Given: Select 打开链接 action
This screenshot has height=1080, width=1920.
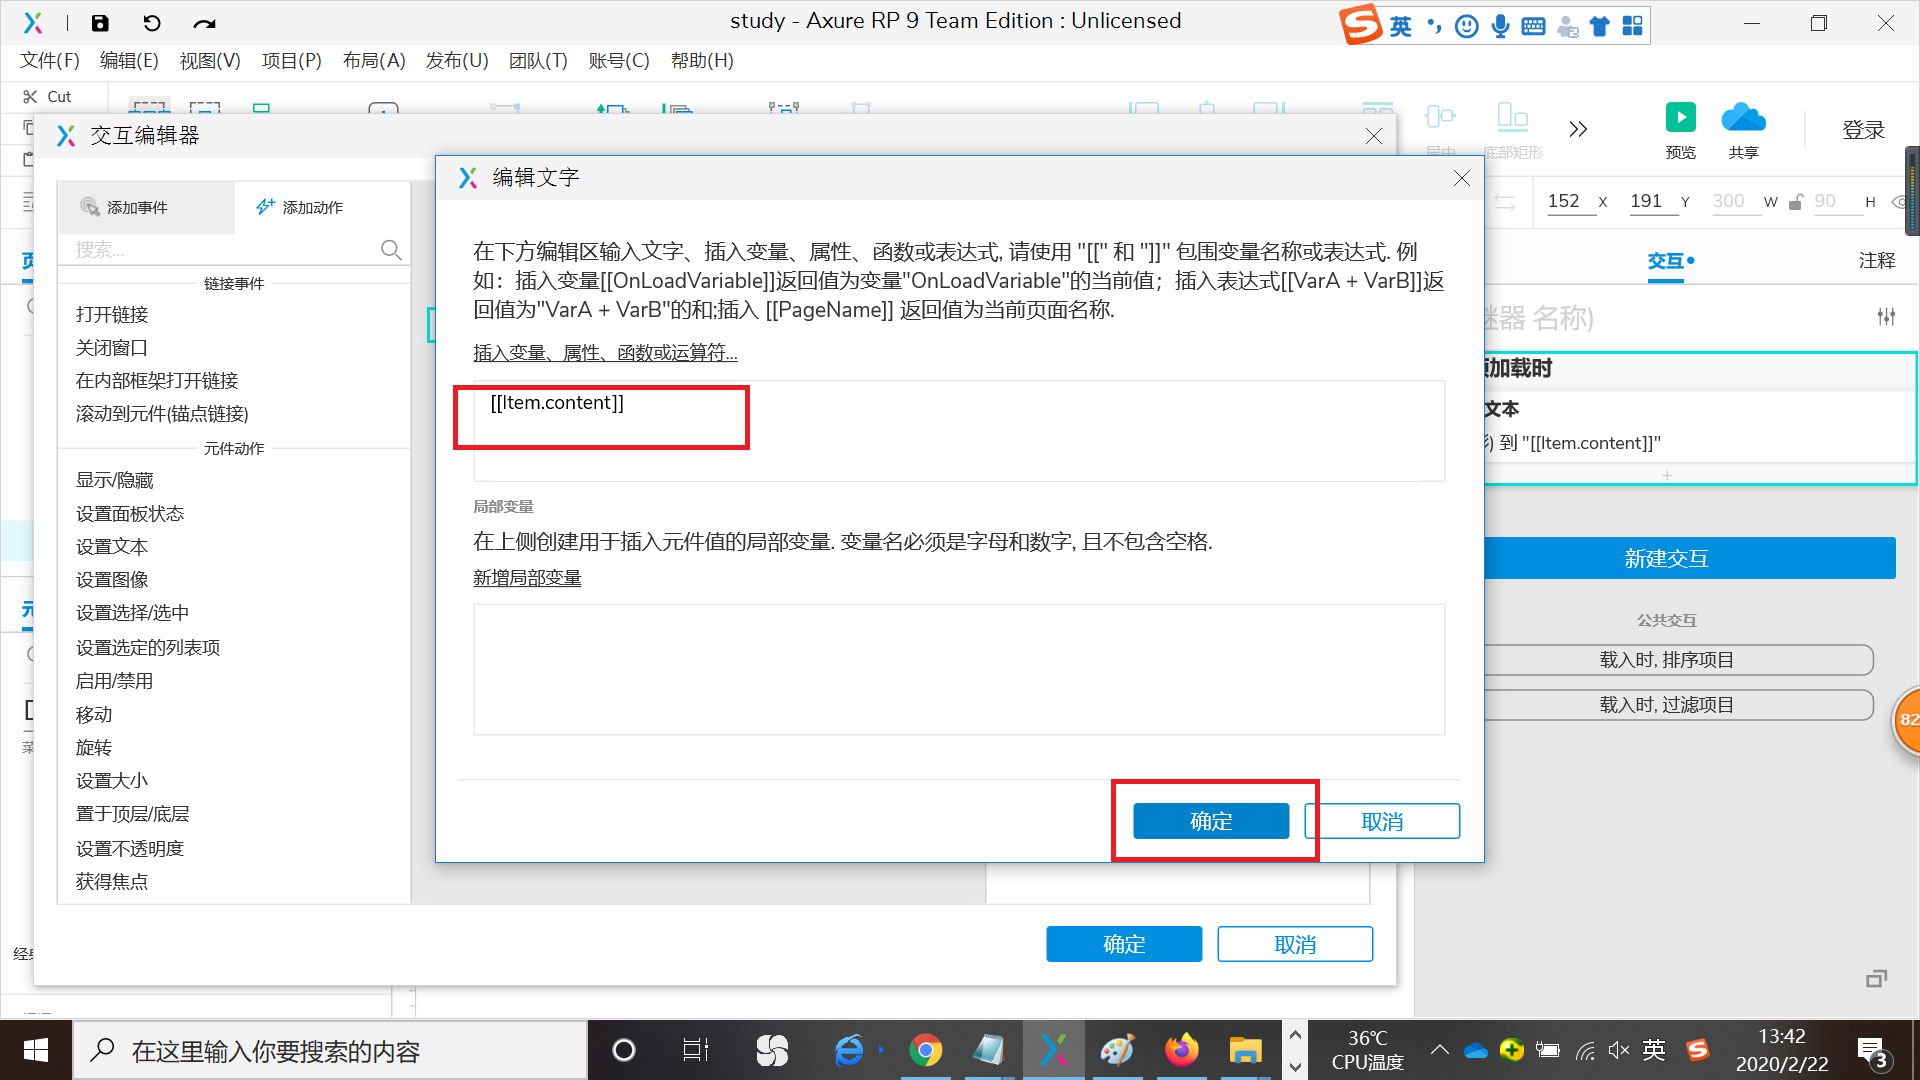Looking at the screenshot, I should [112, 315].
